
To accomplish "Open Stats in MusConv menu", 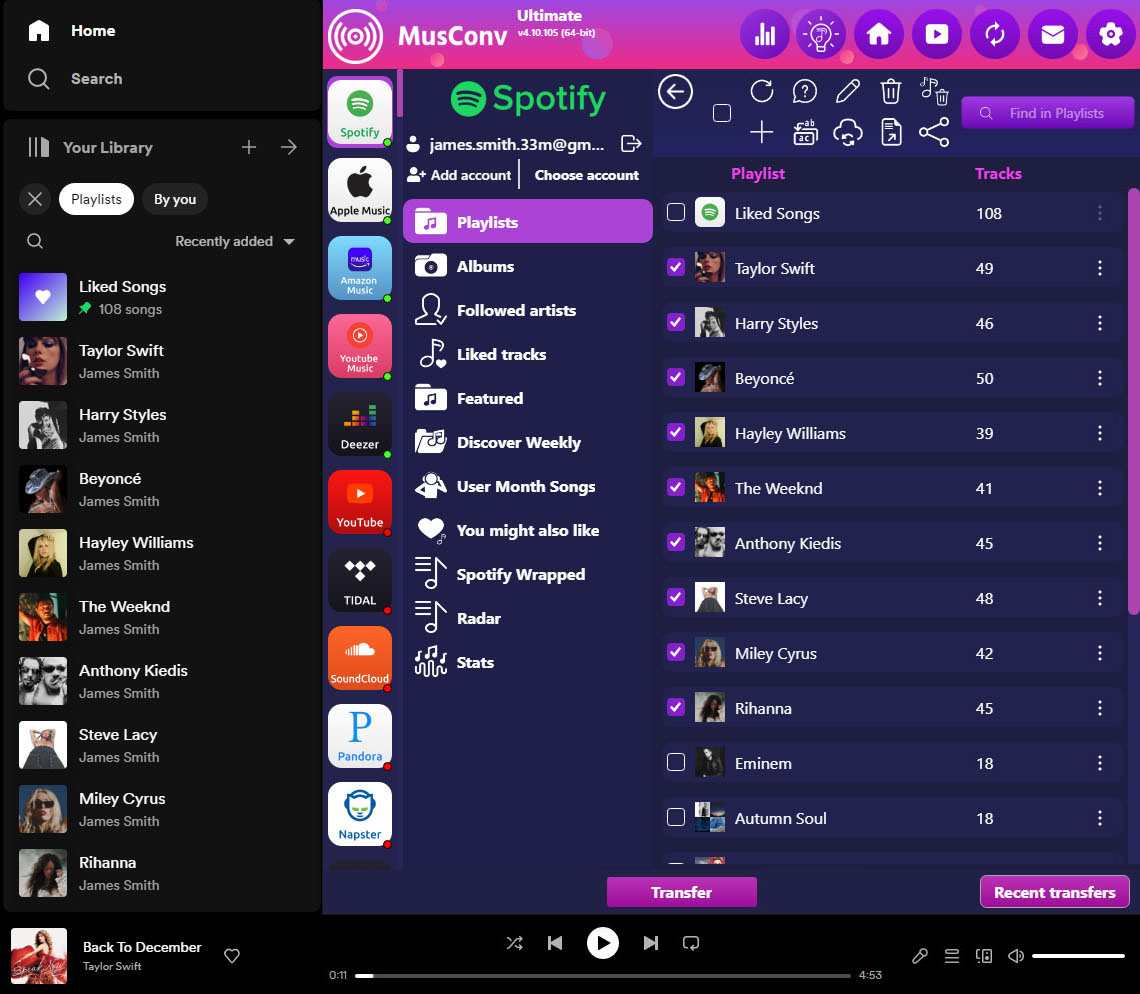I will (528, 662).
